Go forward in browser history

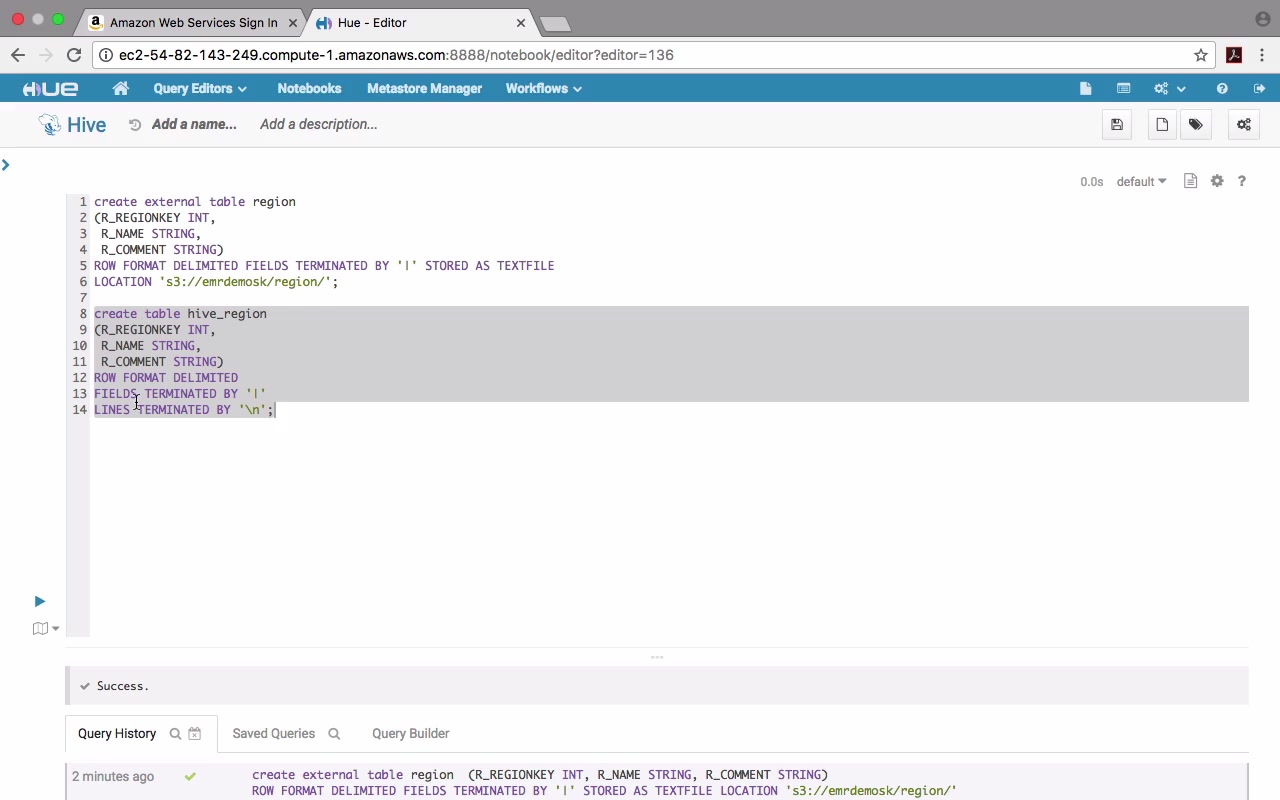click(46, 55)
